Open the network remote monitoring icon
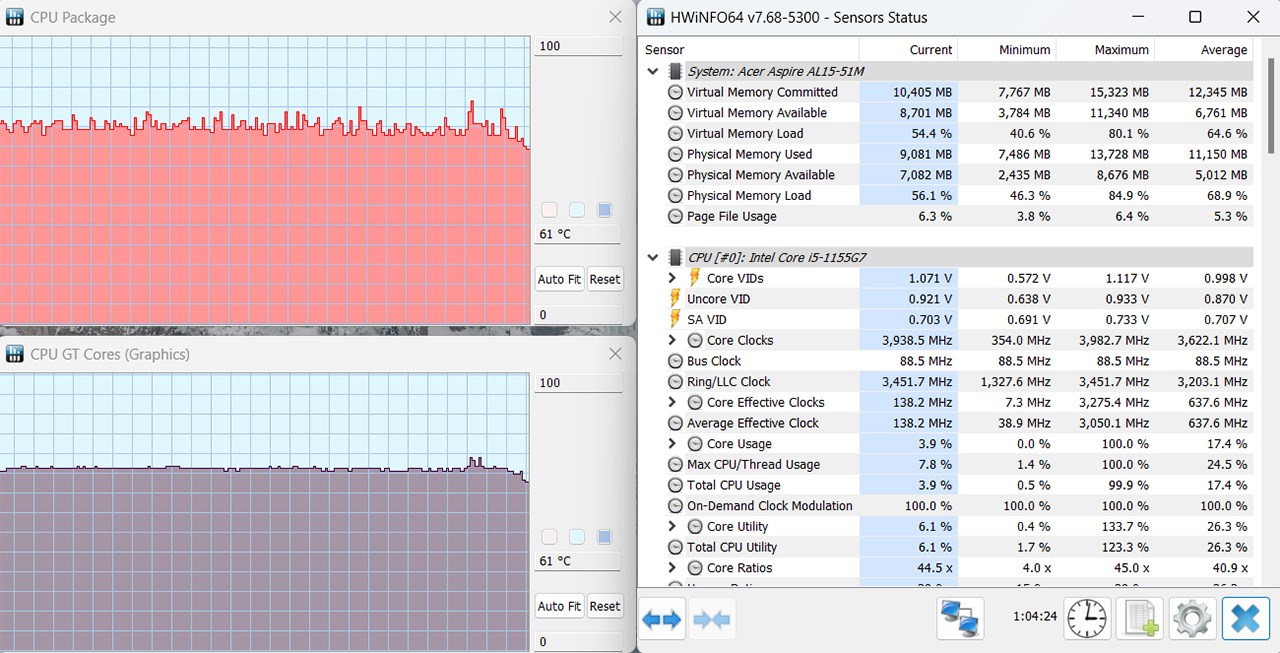 click(960, 619)
